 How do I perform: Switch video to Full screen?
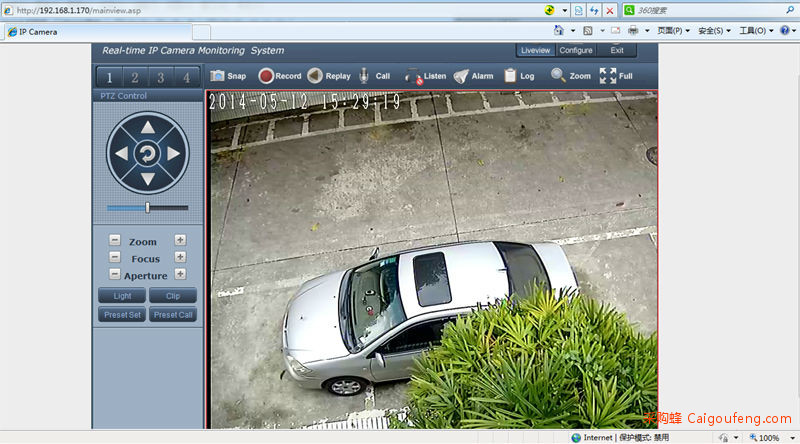(616, 76)
